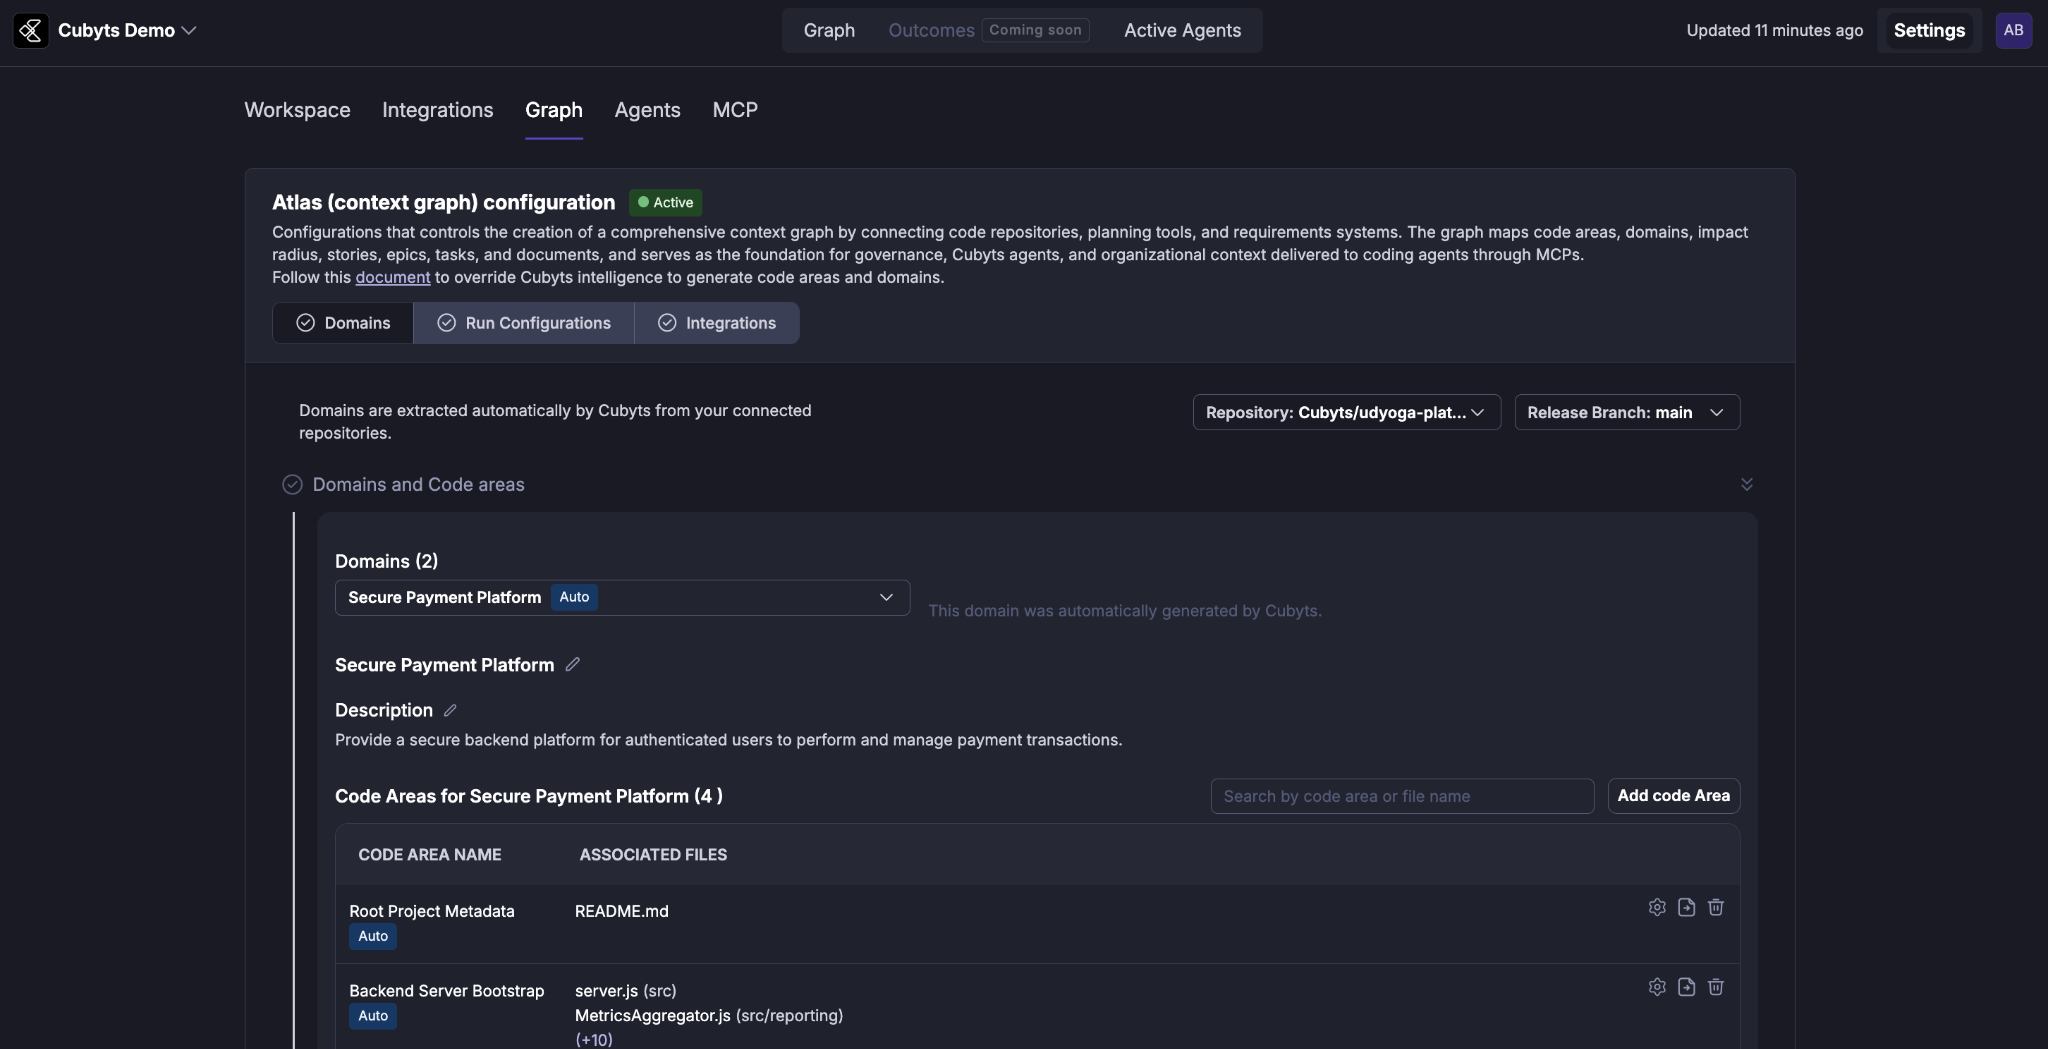This screenshot has height=1049, width=2048.
Task: Collapse all sections double-chevron icon
Action: (1746, 484)
